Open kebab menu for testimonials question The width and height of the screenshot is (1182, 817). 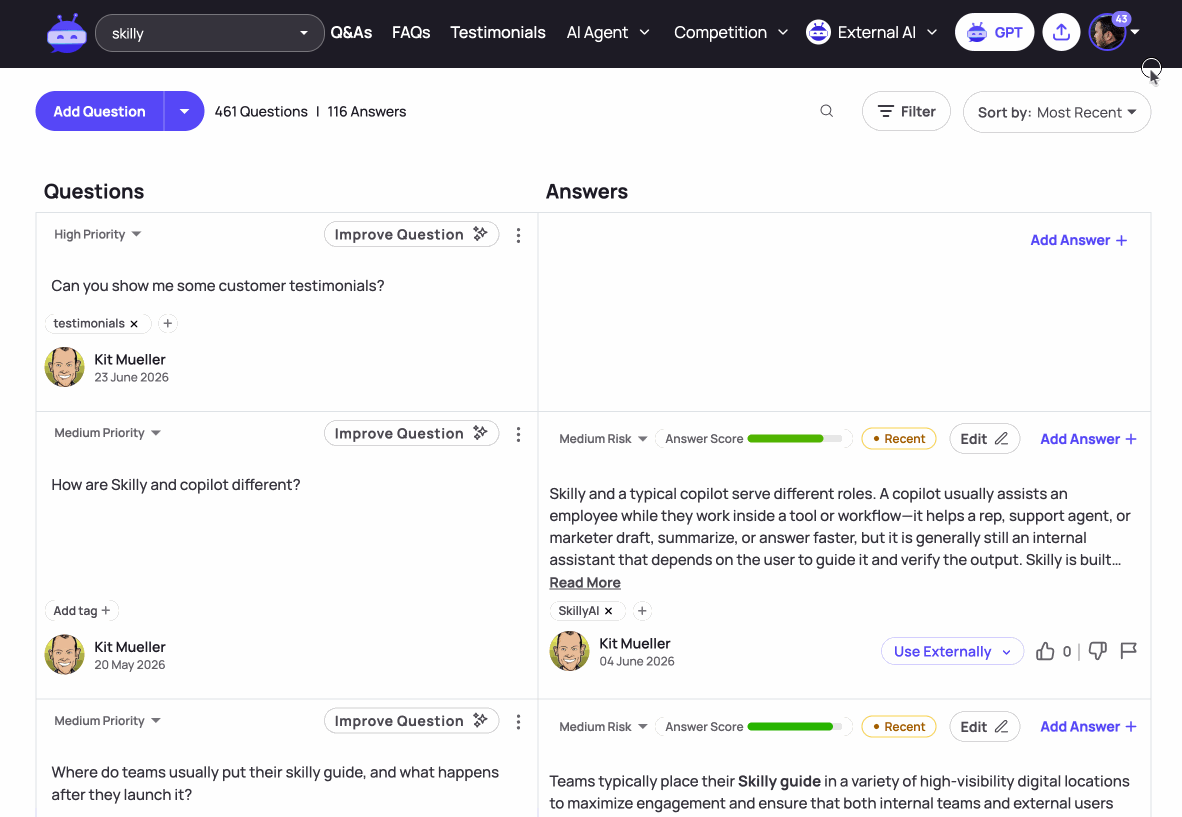[x=518, y=235]
